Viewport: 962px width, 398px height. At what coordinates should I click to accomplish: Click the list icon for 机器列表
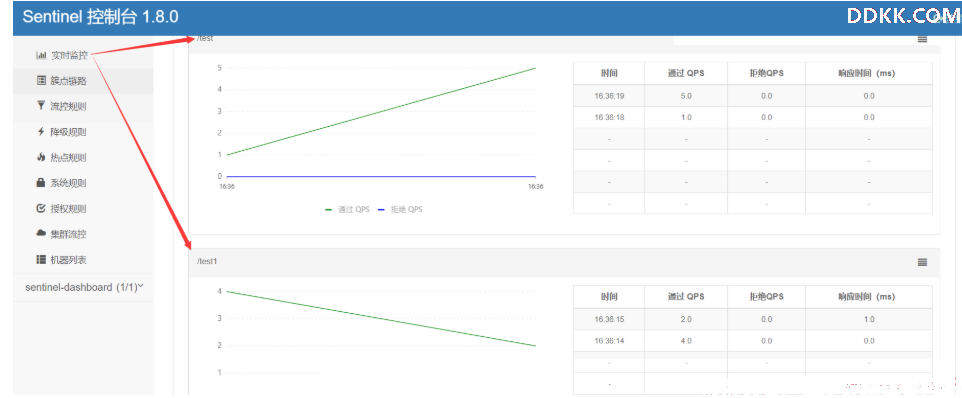point(41,259)
